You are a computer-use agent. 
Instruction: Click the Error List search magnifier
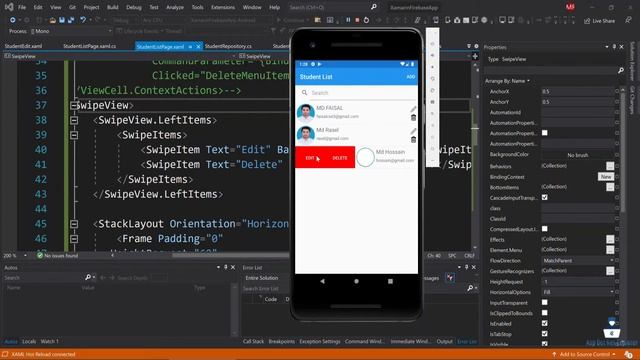(470, 288)
